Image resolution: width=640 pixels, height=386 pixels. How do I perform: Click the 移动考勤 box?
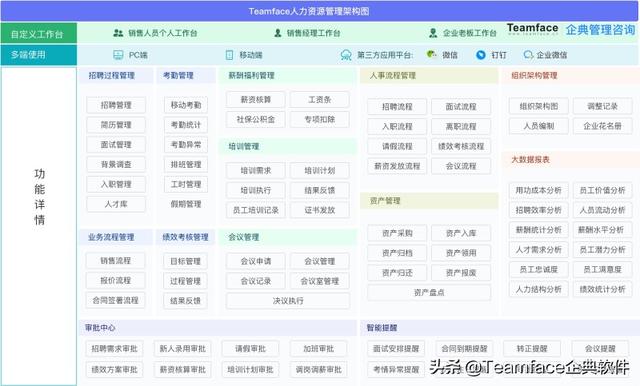(x=186, y=105)
